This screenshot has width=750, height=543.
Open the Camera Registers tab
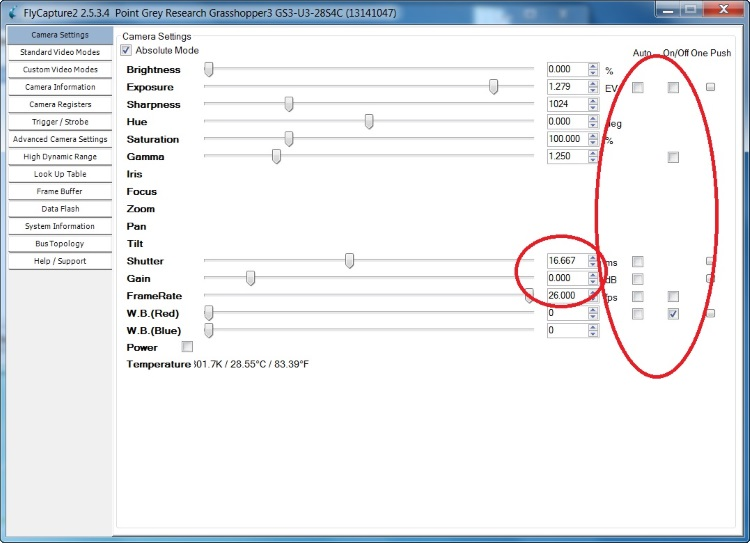[x=60, y=104]
